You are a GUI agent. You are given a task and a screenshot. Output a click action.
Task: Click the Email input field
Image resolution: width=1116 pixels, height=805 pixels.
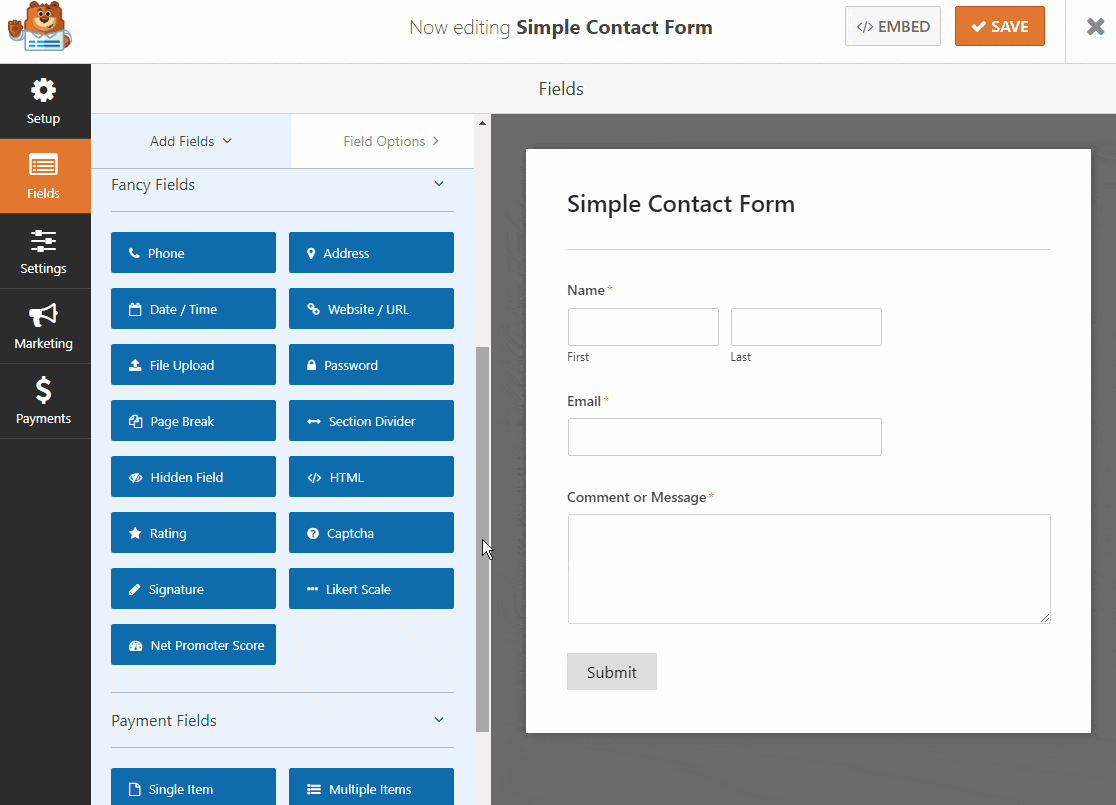point(725,437)
